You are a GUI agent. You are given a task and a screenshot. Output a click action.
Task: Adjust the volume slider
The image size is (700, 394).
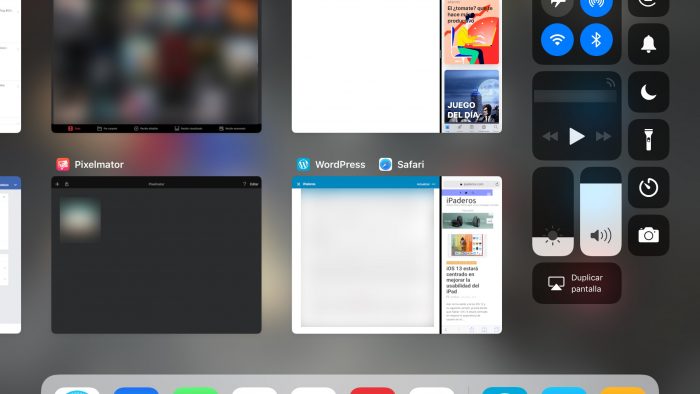600,212
